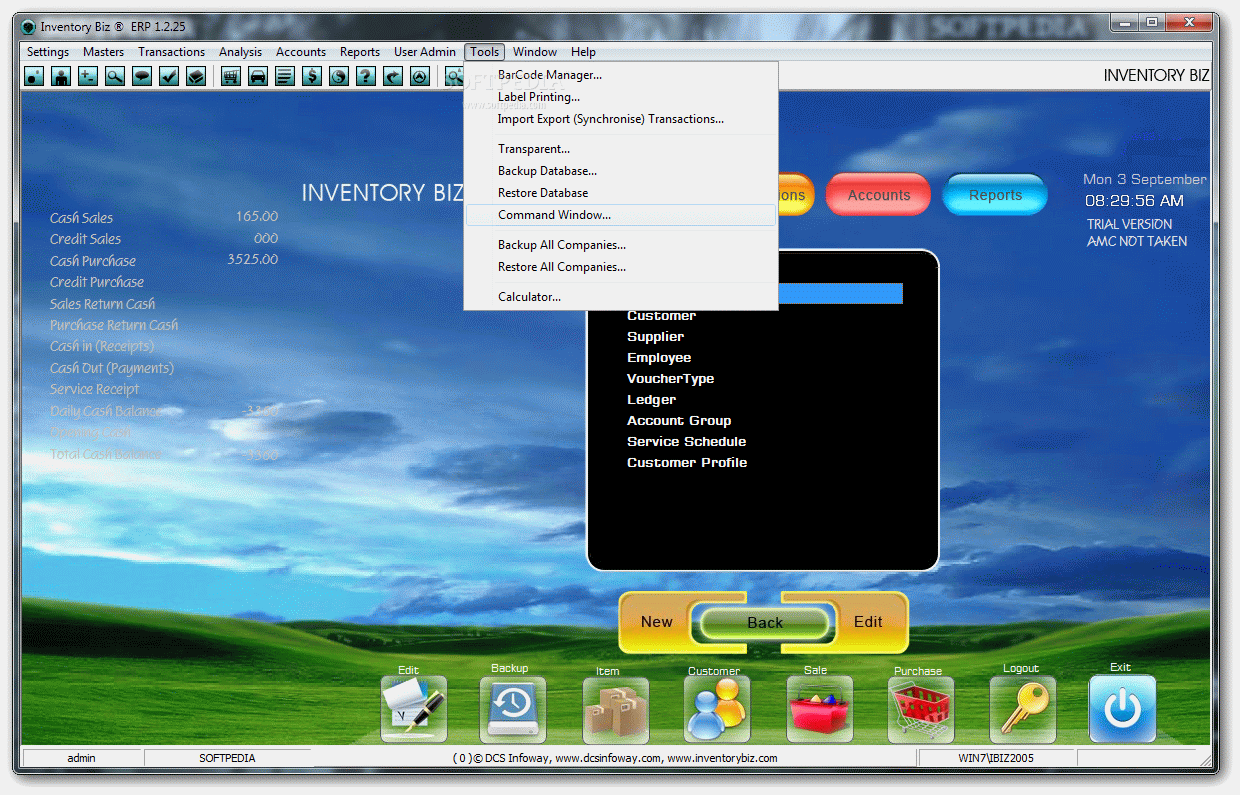Click the magnifying glass toolbar icon

115,75
